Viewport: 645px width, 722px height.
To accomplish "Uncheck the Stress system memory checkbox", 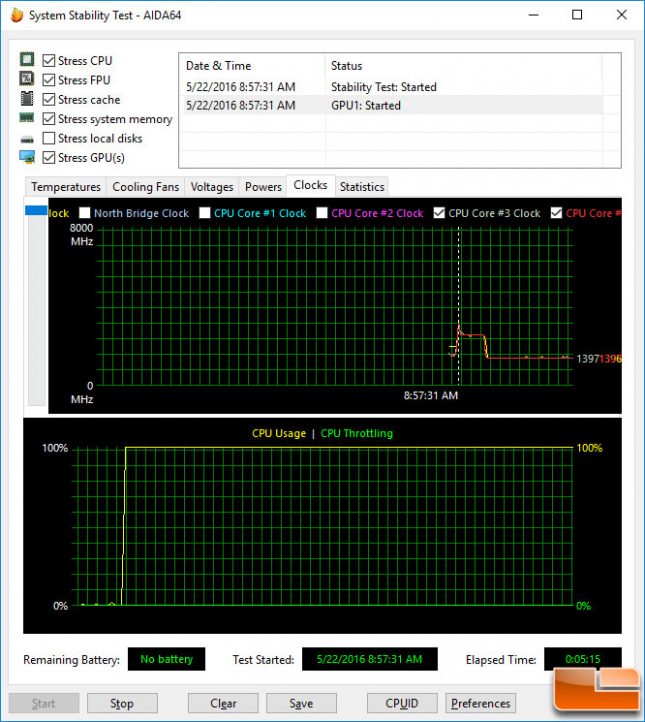I will click(48, 119).
